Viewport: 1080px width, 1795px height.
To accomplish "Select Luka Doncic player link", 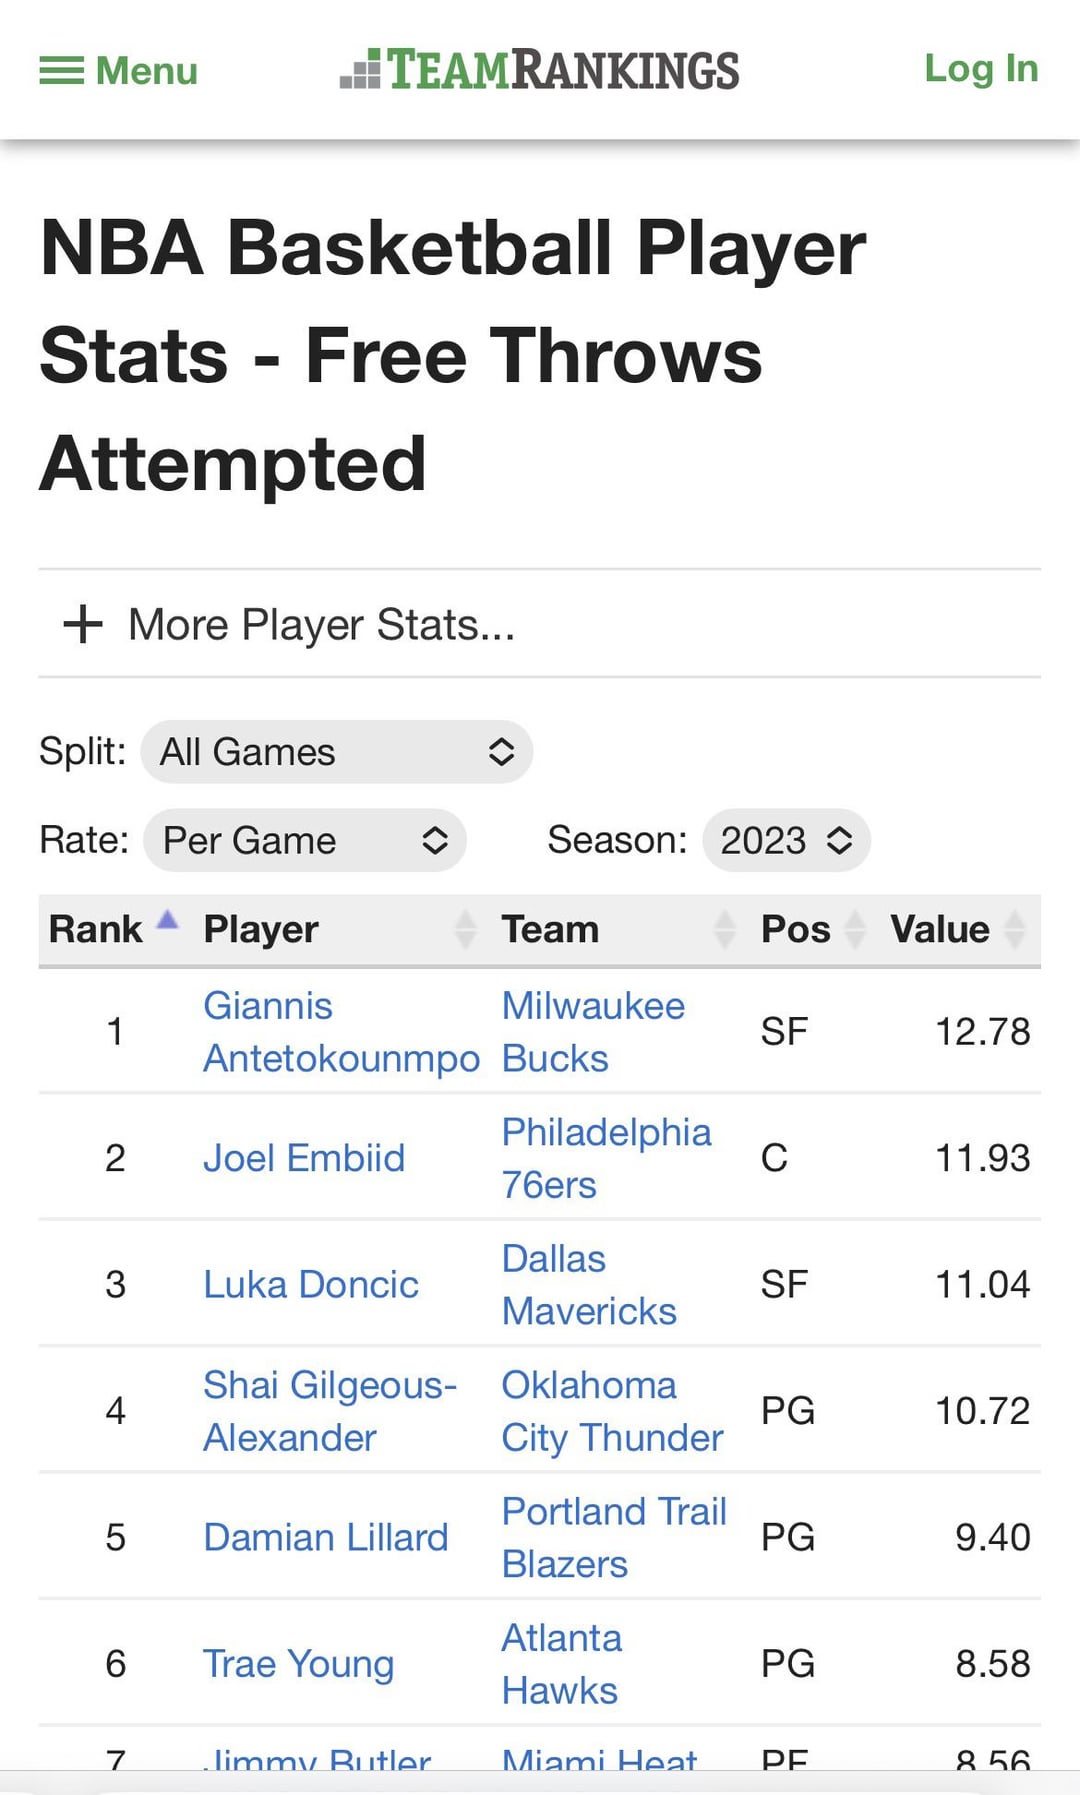I will point(310,1285).
